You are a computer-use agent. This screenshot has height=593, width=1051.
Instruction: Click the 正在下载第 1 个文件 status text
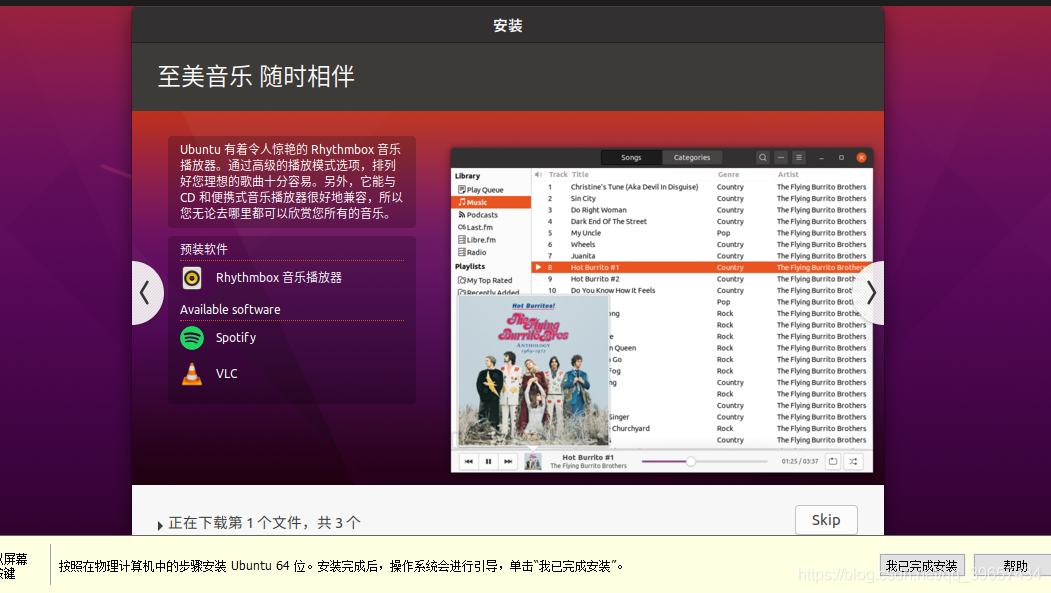[x=264, y=523]
